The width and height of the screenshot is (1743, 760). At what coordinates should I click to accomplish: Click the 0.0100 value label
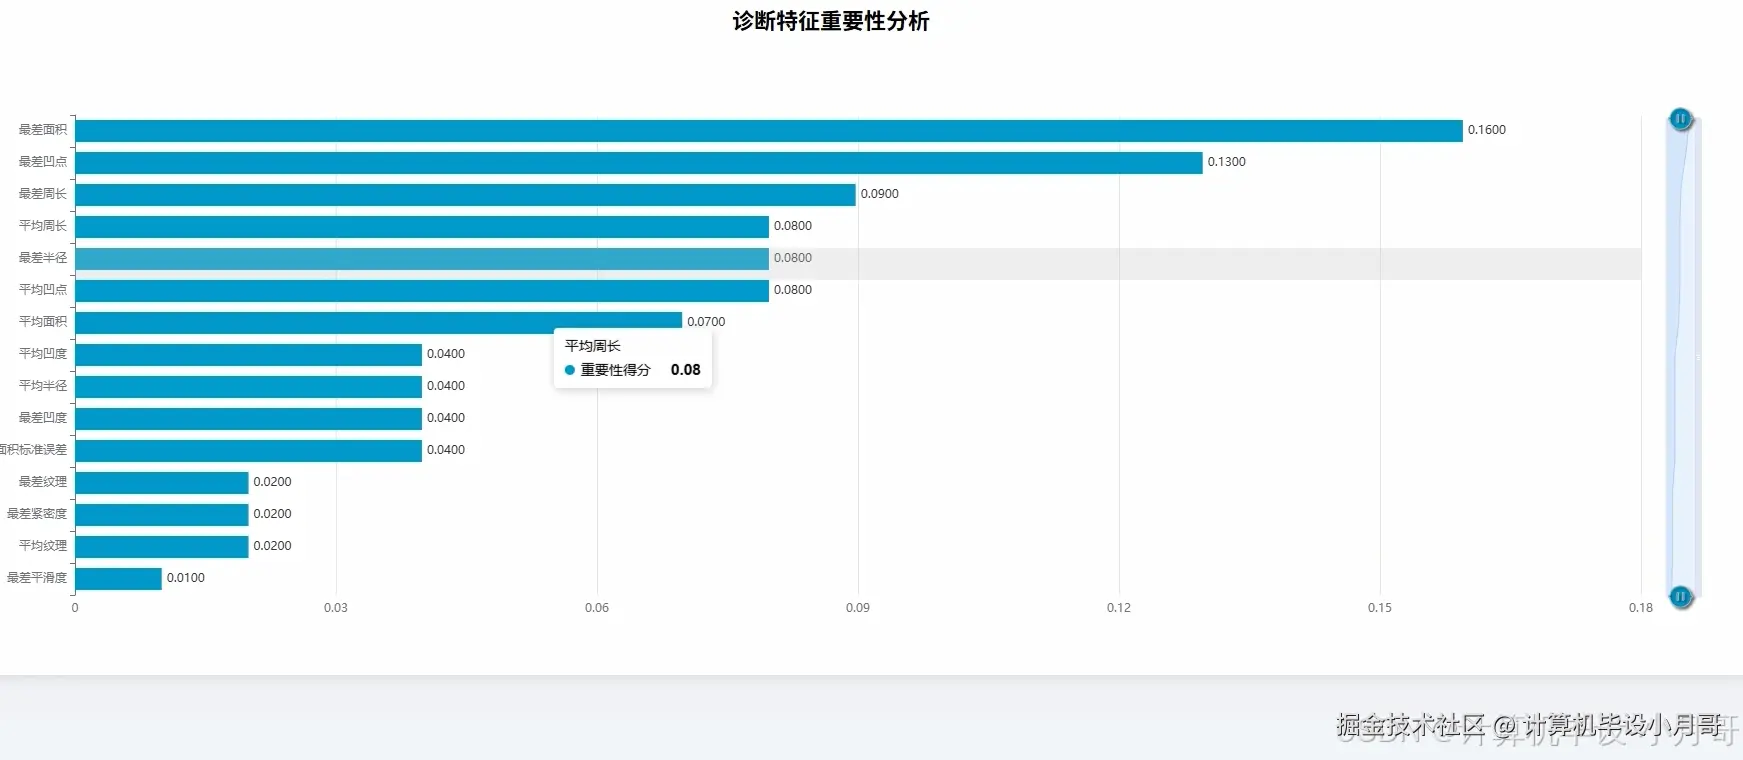pyautogui.click(x=185, y=578)
